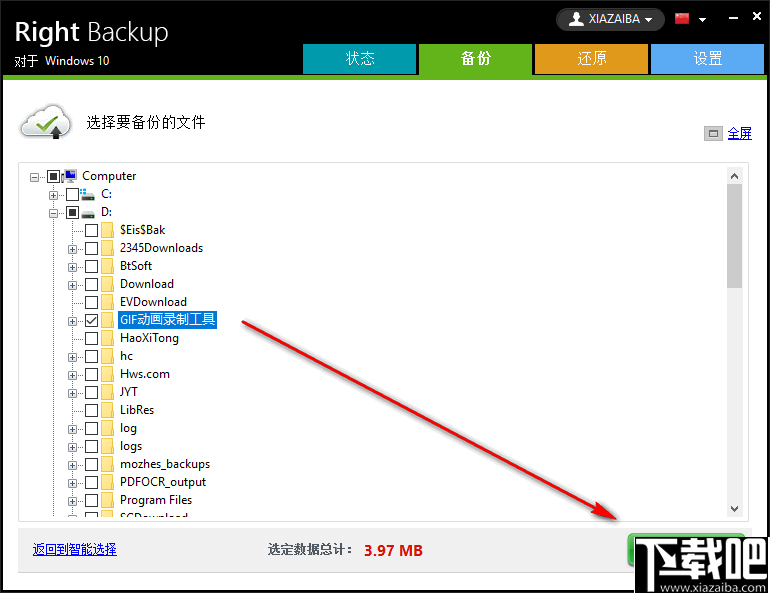The width and height of the screenshot is (770, 593).
Task: Check the 2345Downloads checkbox
Action: (91, 248)
